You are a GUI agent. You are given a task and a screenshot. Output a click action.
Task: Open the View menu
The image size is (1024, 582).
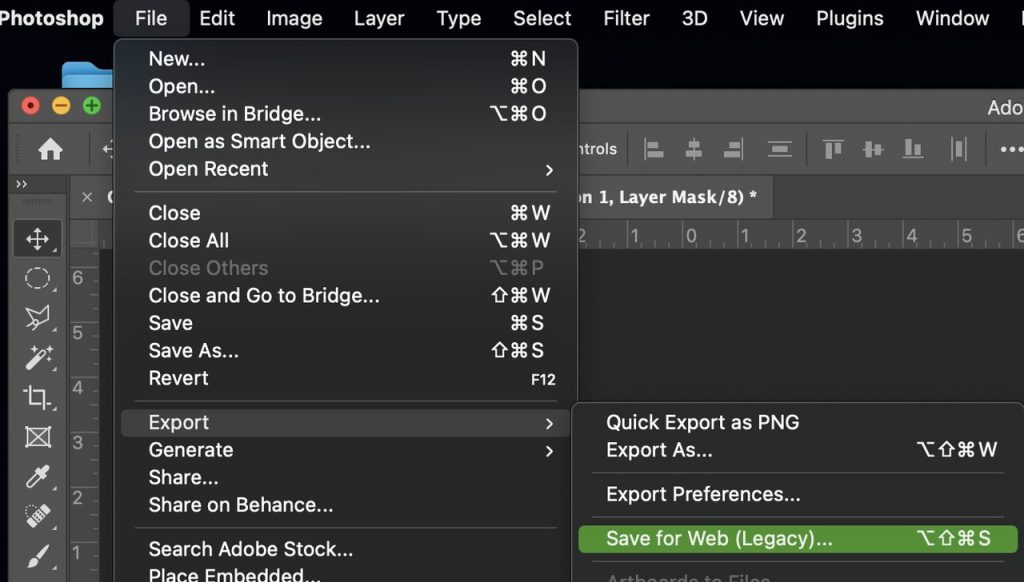(761, 18)
